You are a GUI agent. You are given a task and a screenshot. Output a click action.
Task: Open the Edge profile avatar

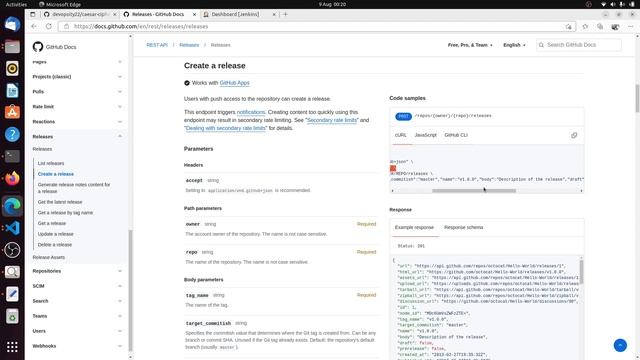point(615,26)
